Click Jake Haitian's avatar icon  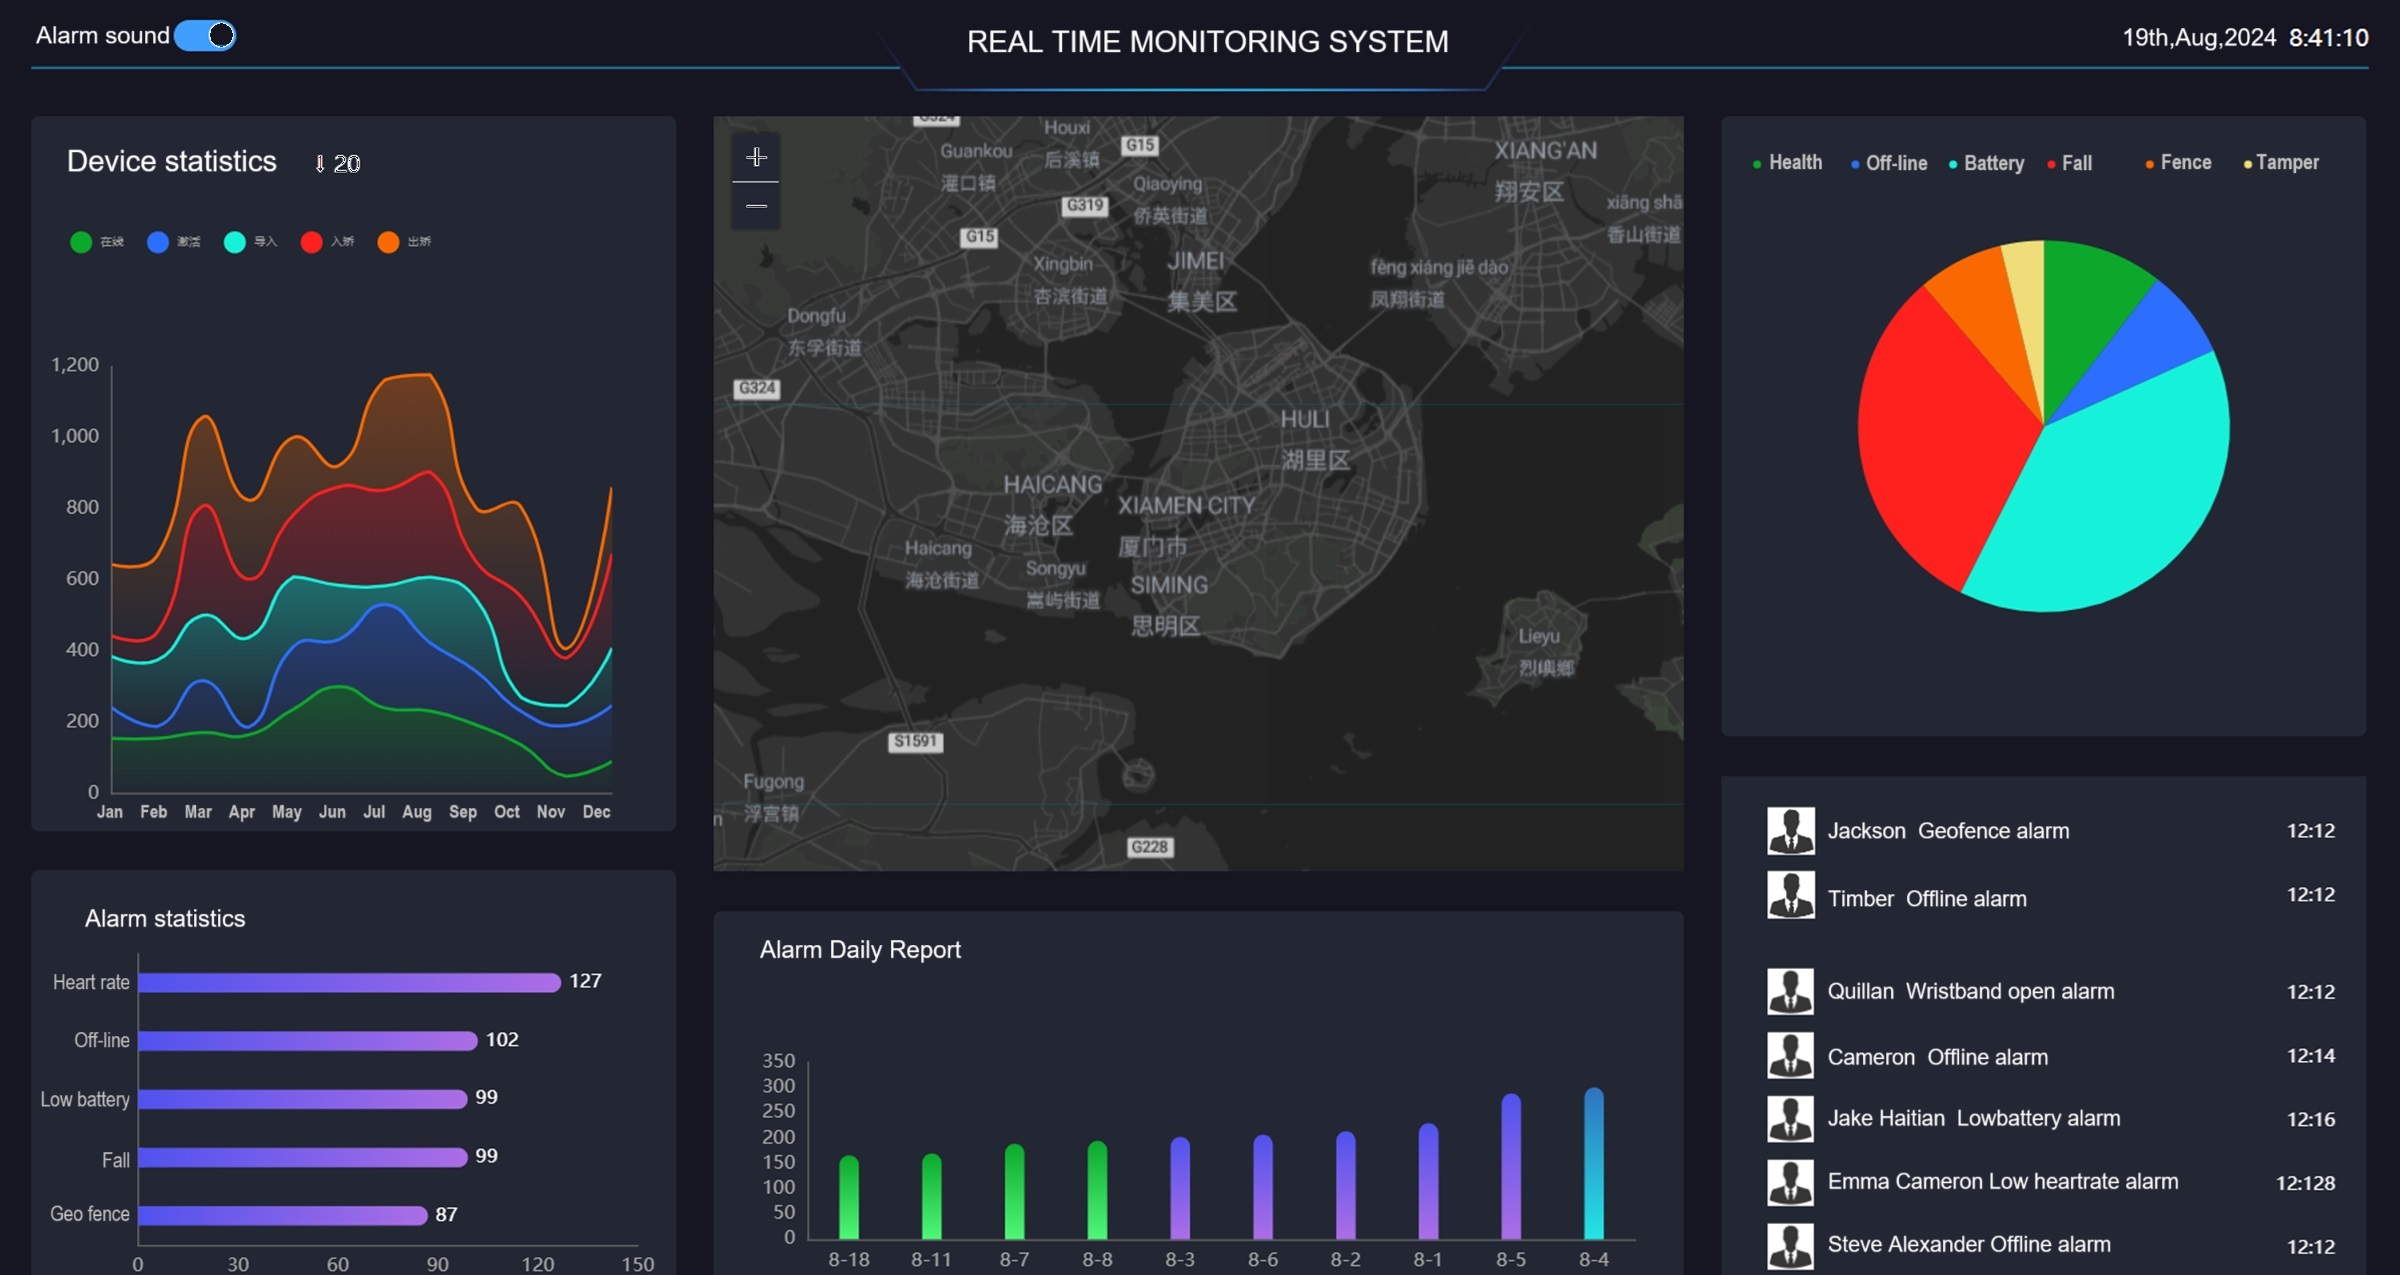coord(1790,1119)
